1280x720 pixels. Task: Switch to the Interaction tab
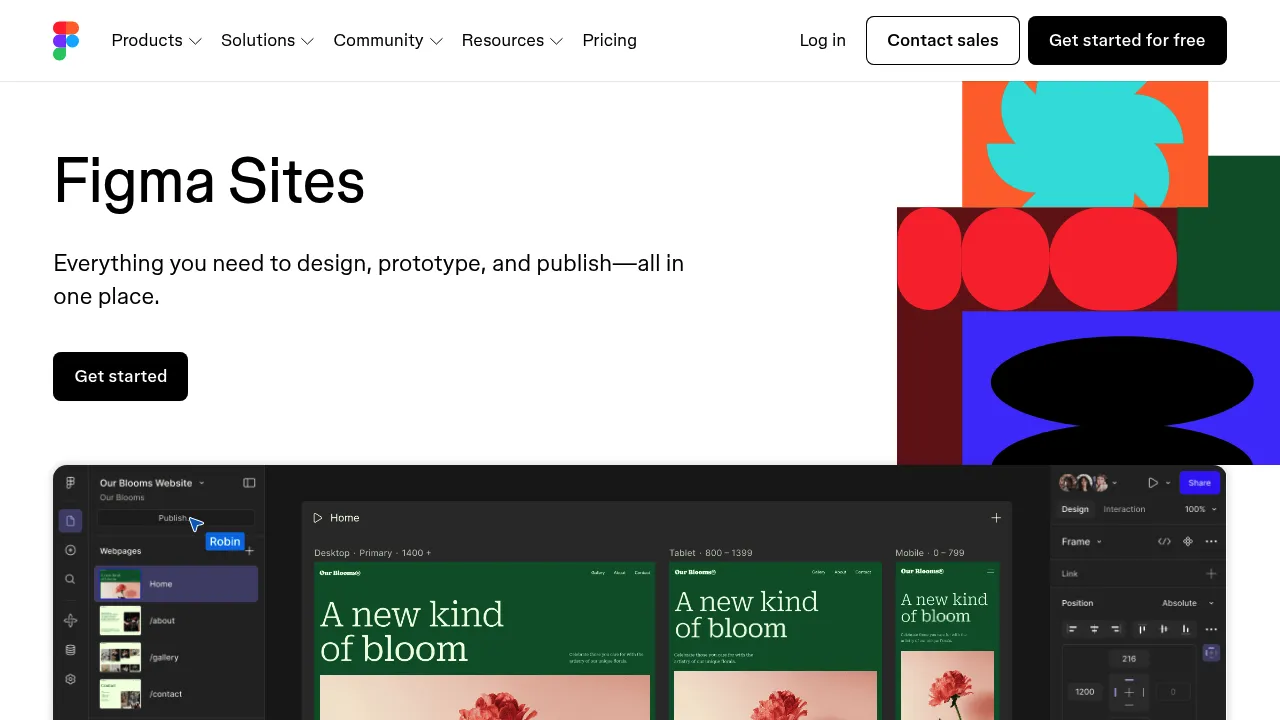(1124, 510)
